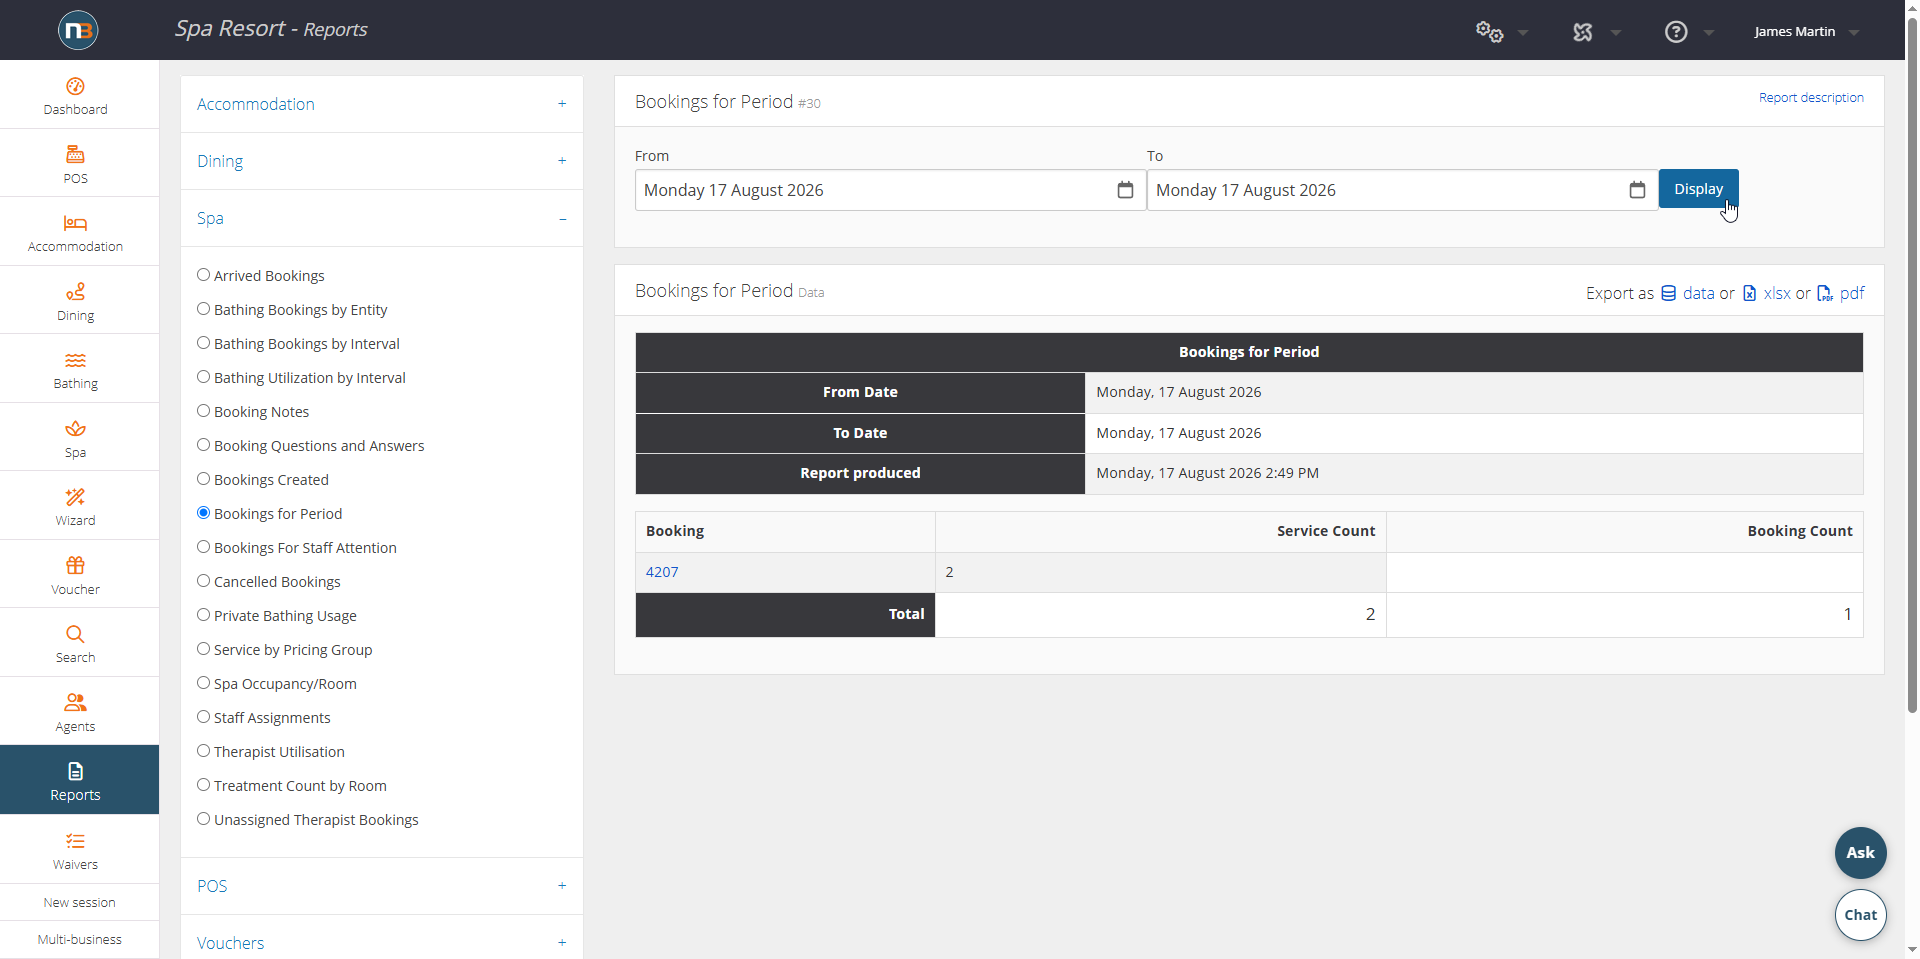
Task: Open the settings gears icon in header
Action: (1489, 32)
